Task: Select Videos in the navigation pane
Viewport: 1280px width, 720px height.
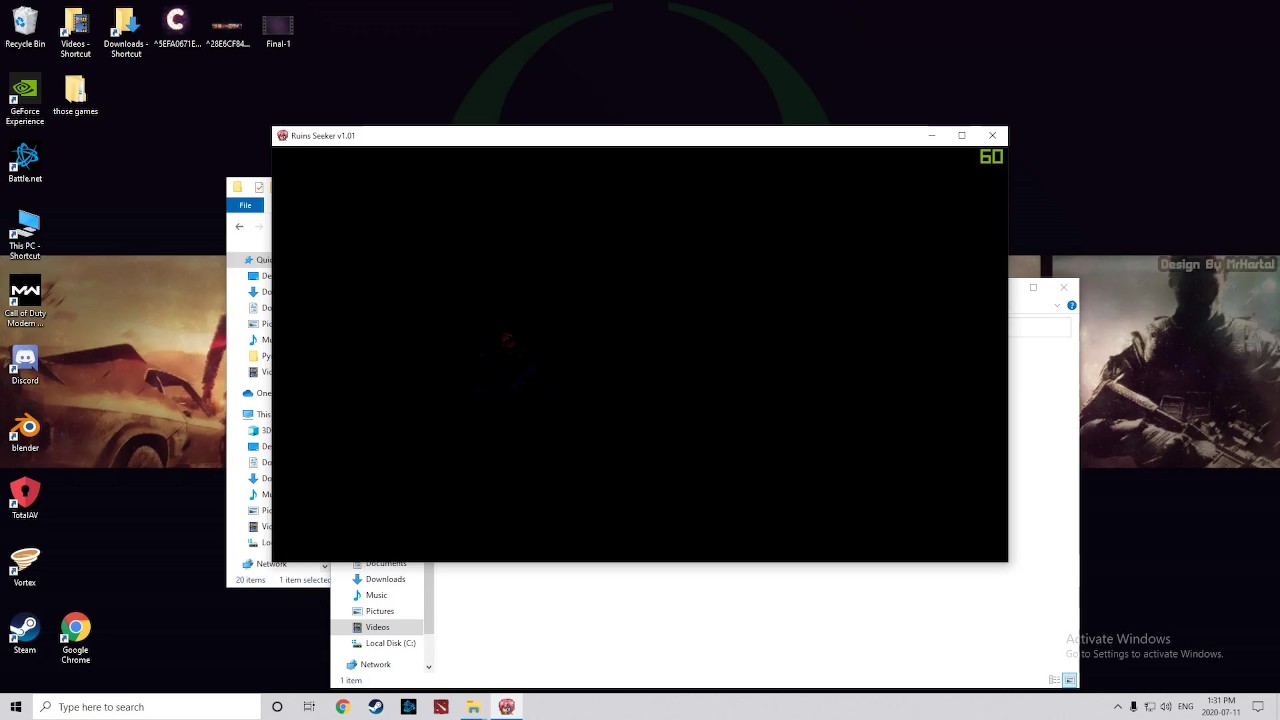Action: click(377, 627)
